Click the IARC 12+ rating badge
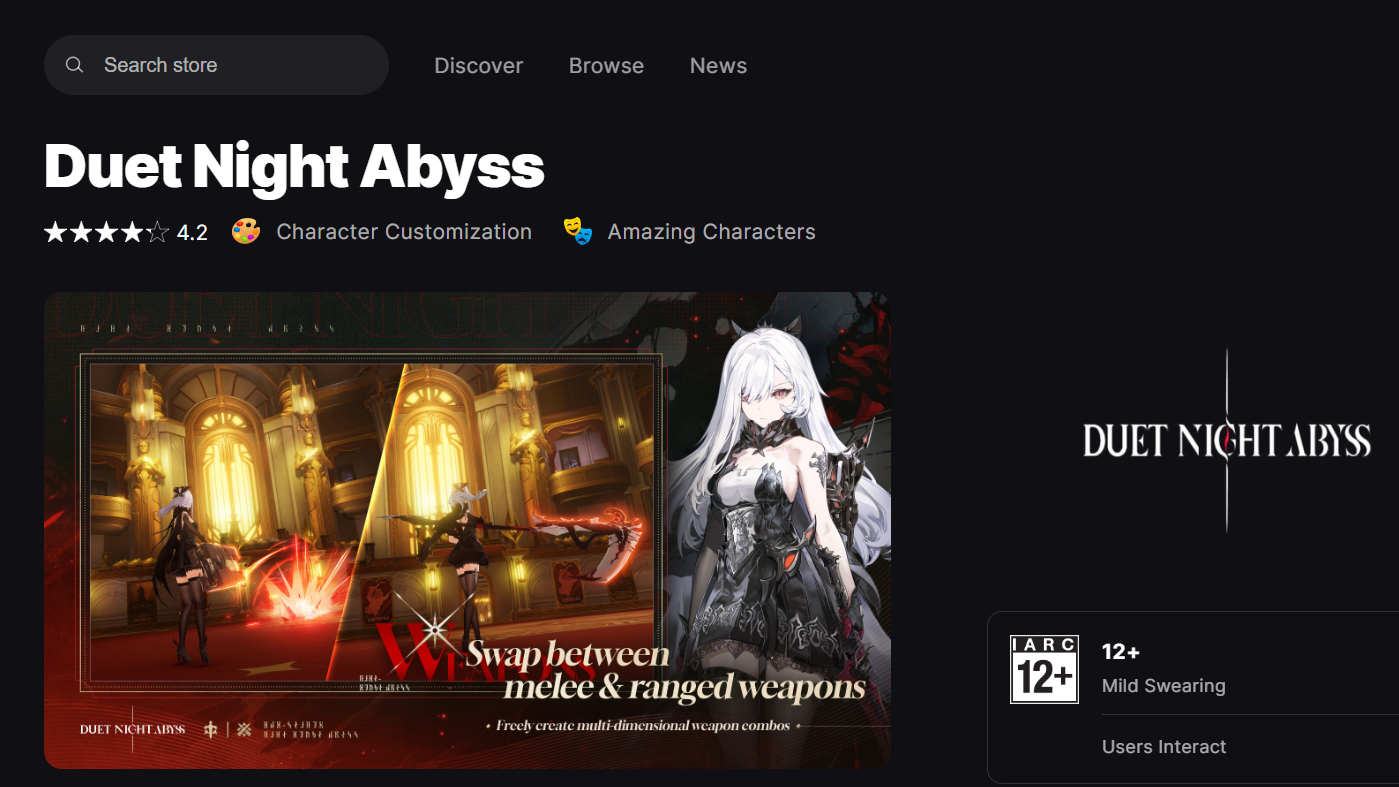1399x787 pixels. coord(1044,670)
